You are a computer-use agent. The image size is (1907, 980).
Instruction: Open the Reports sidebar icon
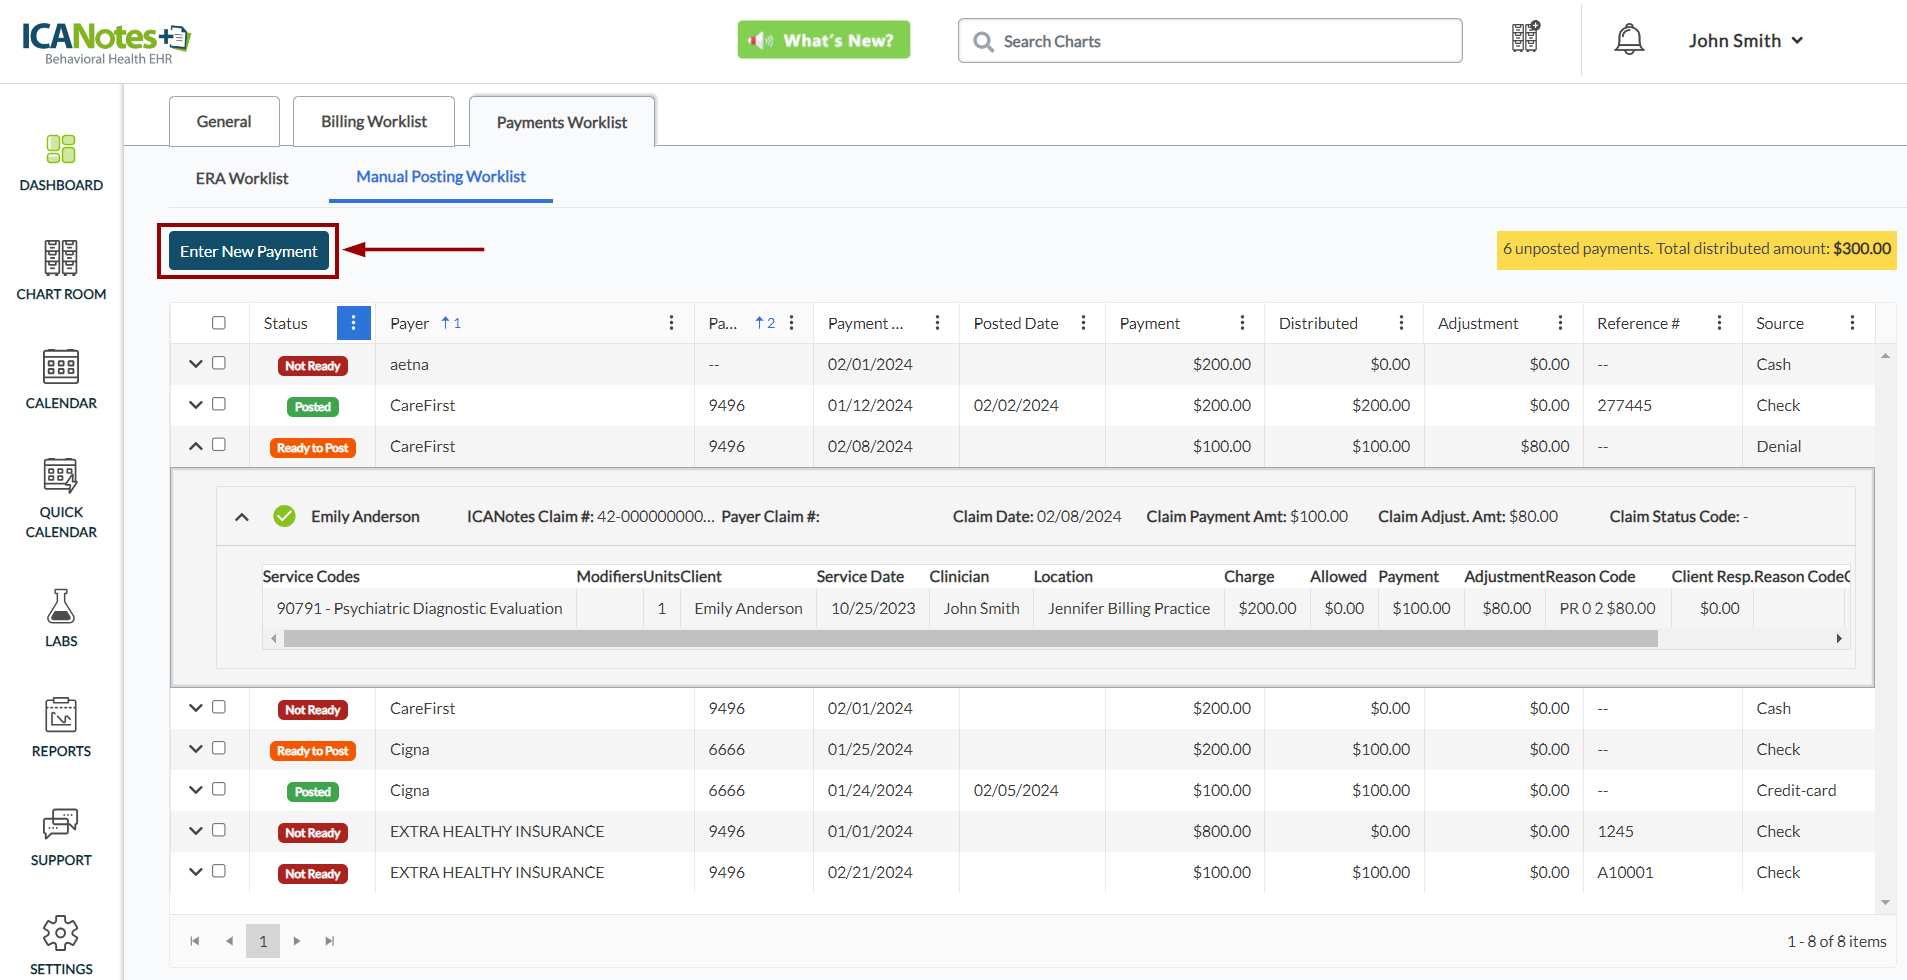61,727
